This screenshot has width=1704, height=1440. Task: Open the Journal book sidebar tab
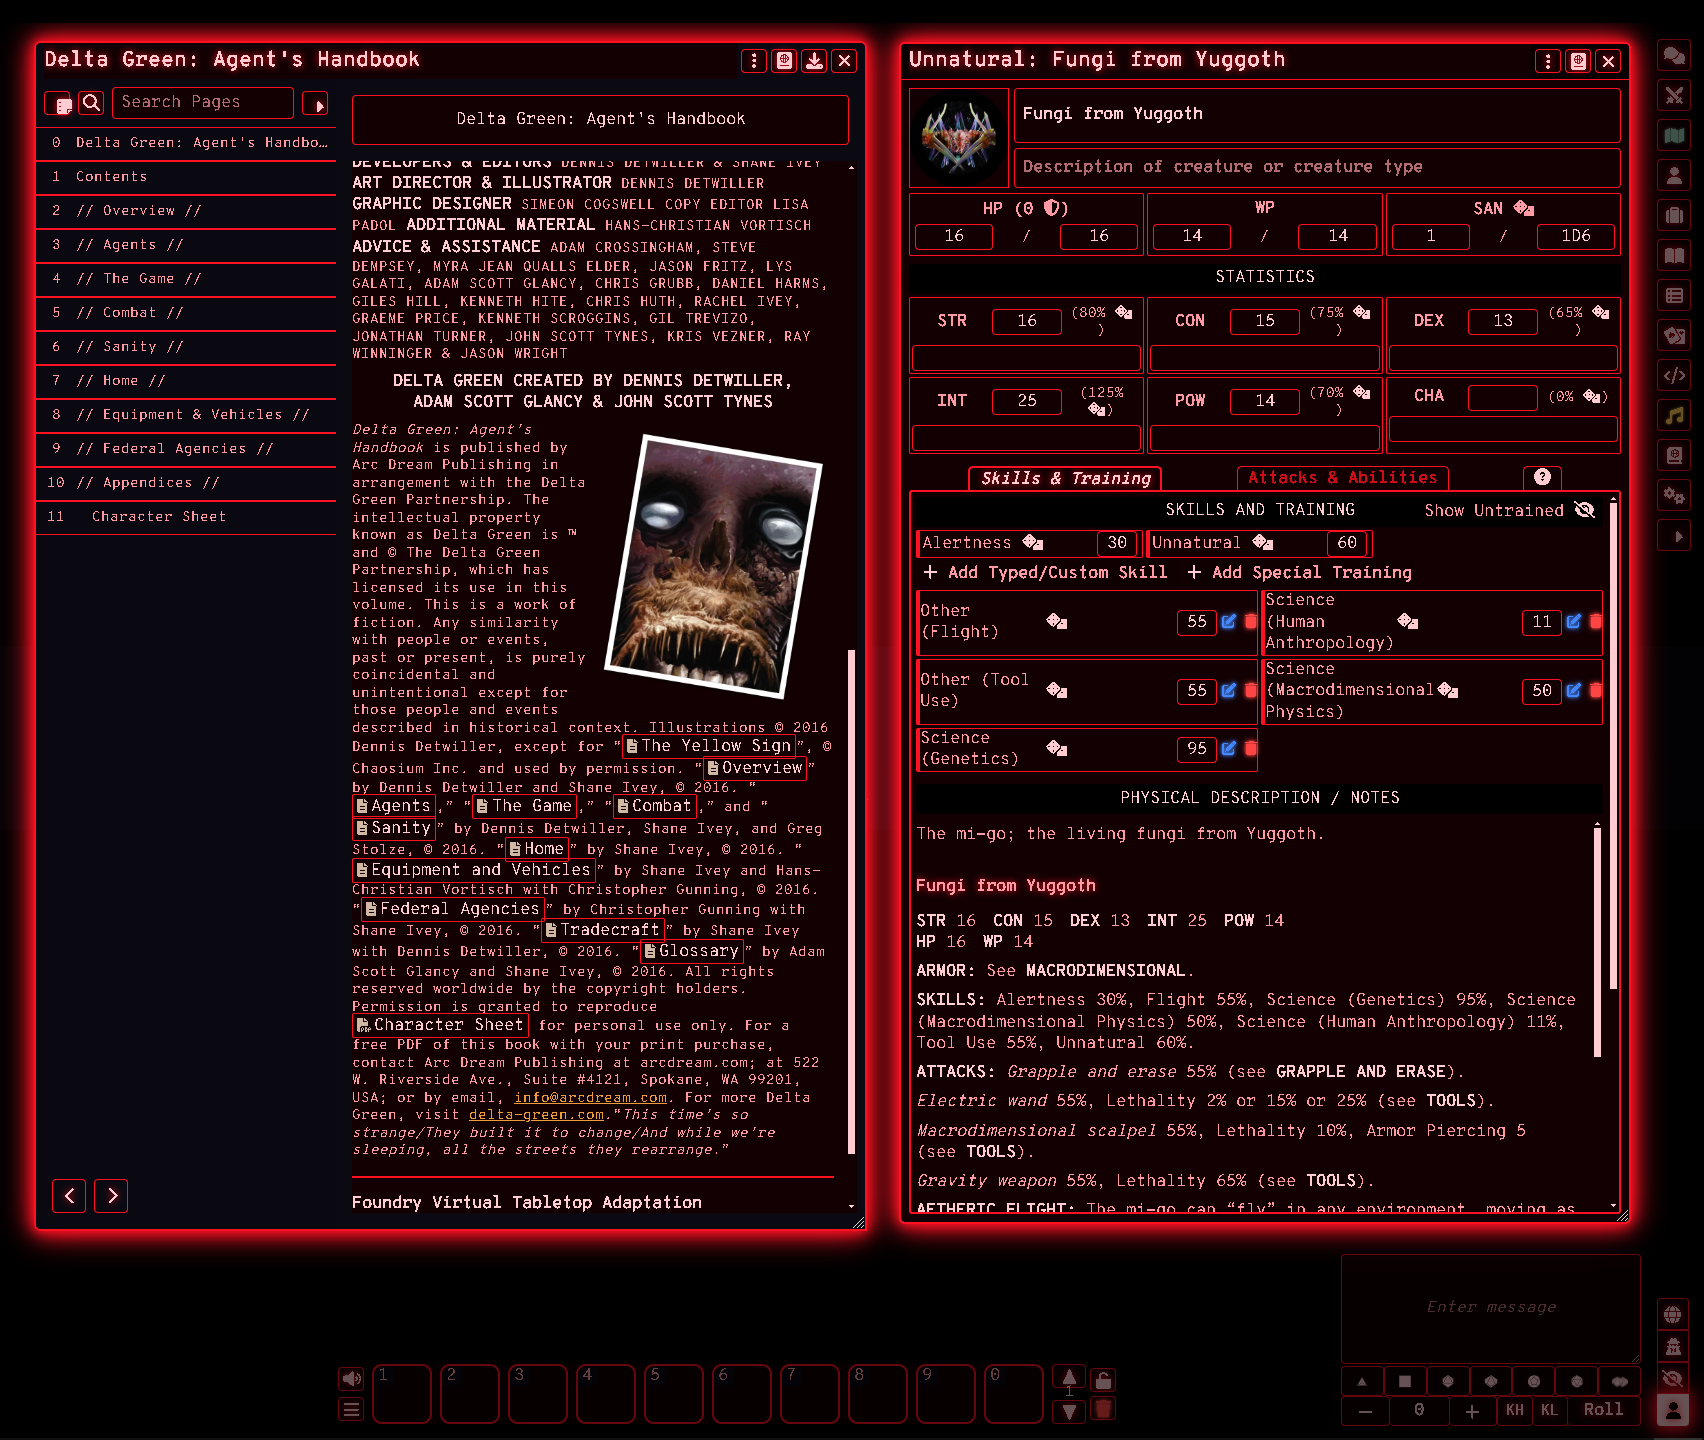tap(1674, 255)
